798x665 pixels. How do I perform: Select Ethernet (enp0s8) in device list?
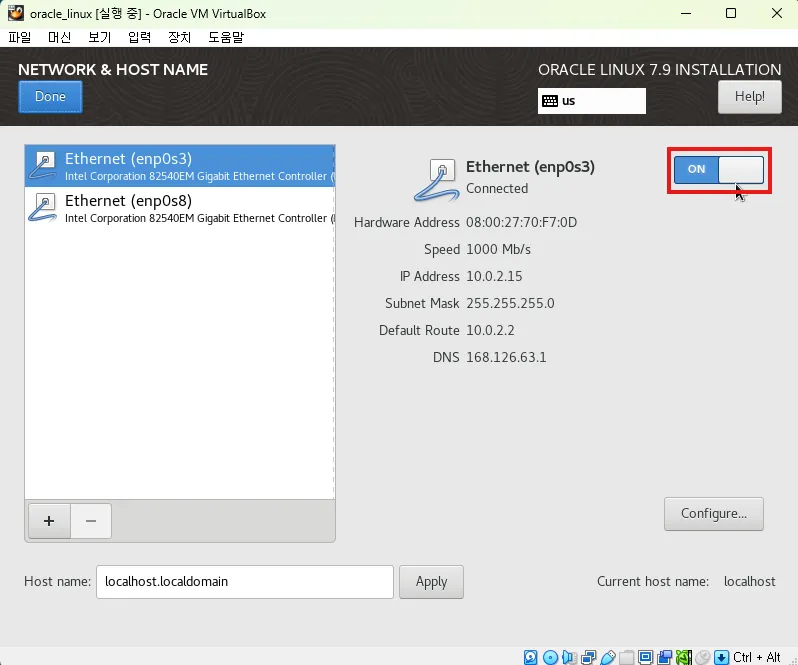pyautogui.click(x=180, y=208)
